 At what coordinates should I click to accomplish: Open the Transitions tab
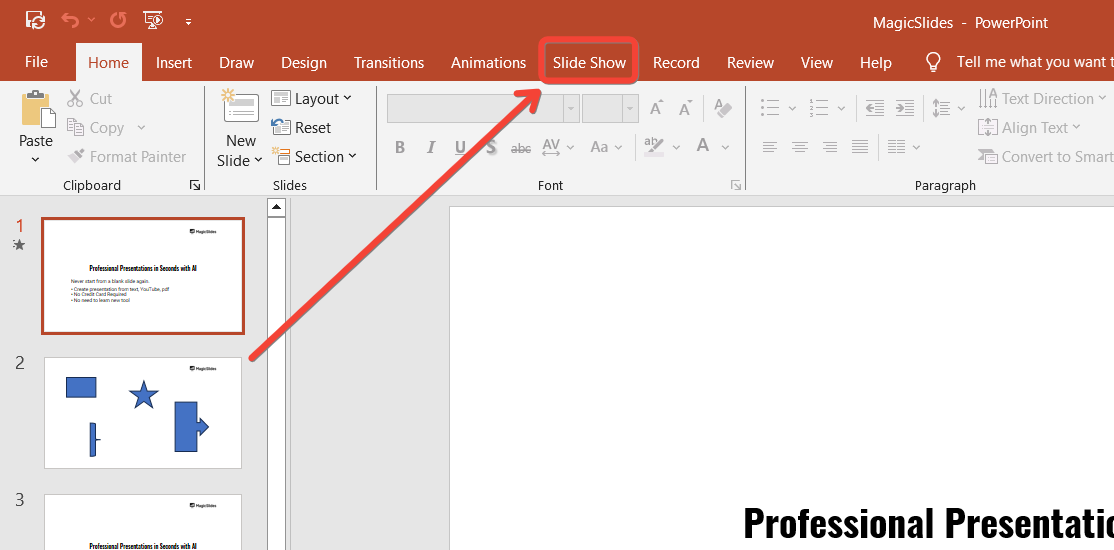389,63
